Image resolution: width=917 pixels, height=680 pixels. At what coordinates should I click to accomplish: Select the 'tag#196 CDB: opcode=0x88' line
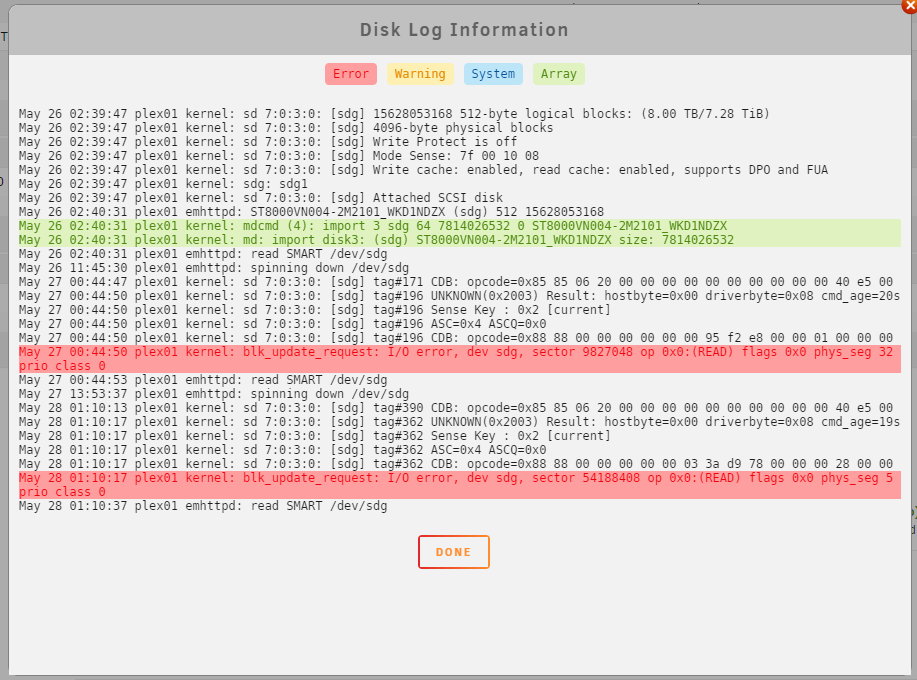(456, 338)
